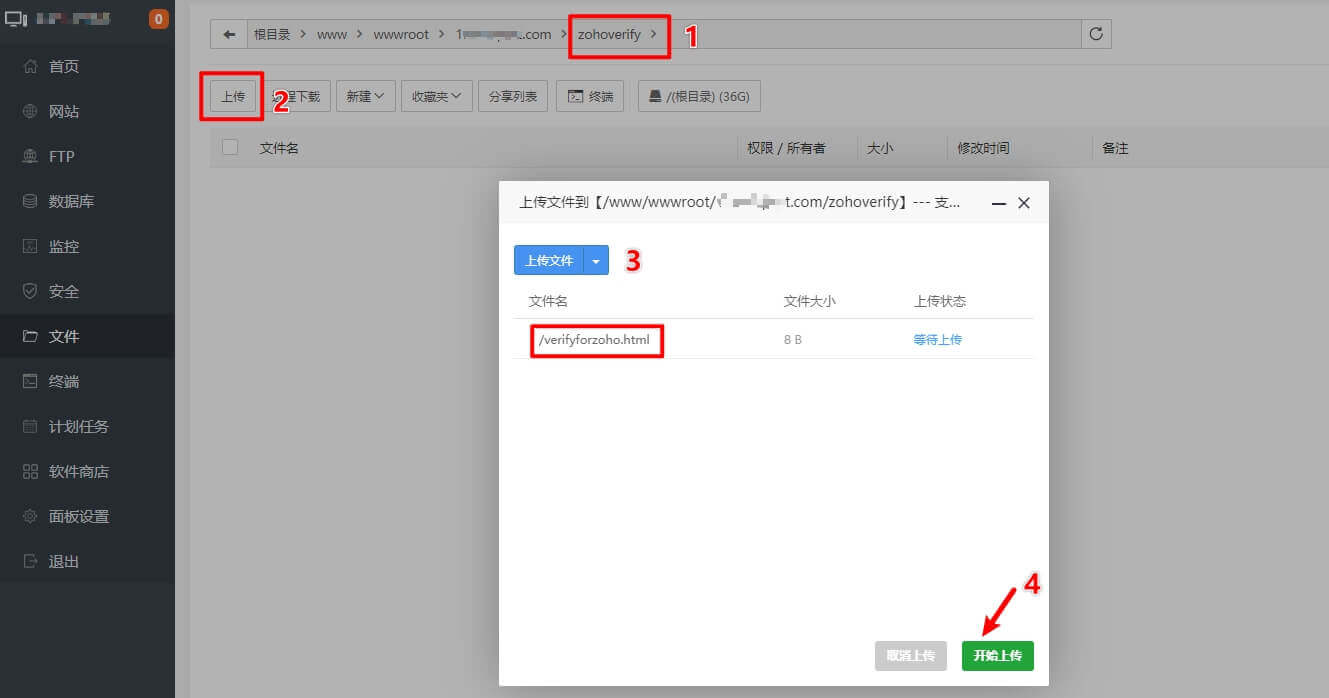Select the /verifyforzoho.html file row
The width and height of the screenshot is (1329, 698).
pos(596,340)
